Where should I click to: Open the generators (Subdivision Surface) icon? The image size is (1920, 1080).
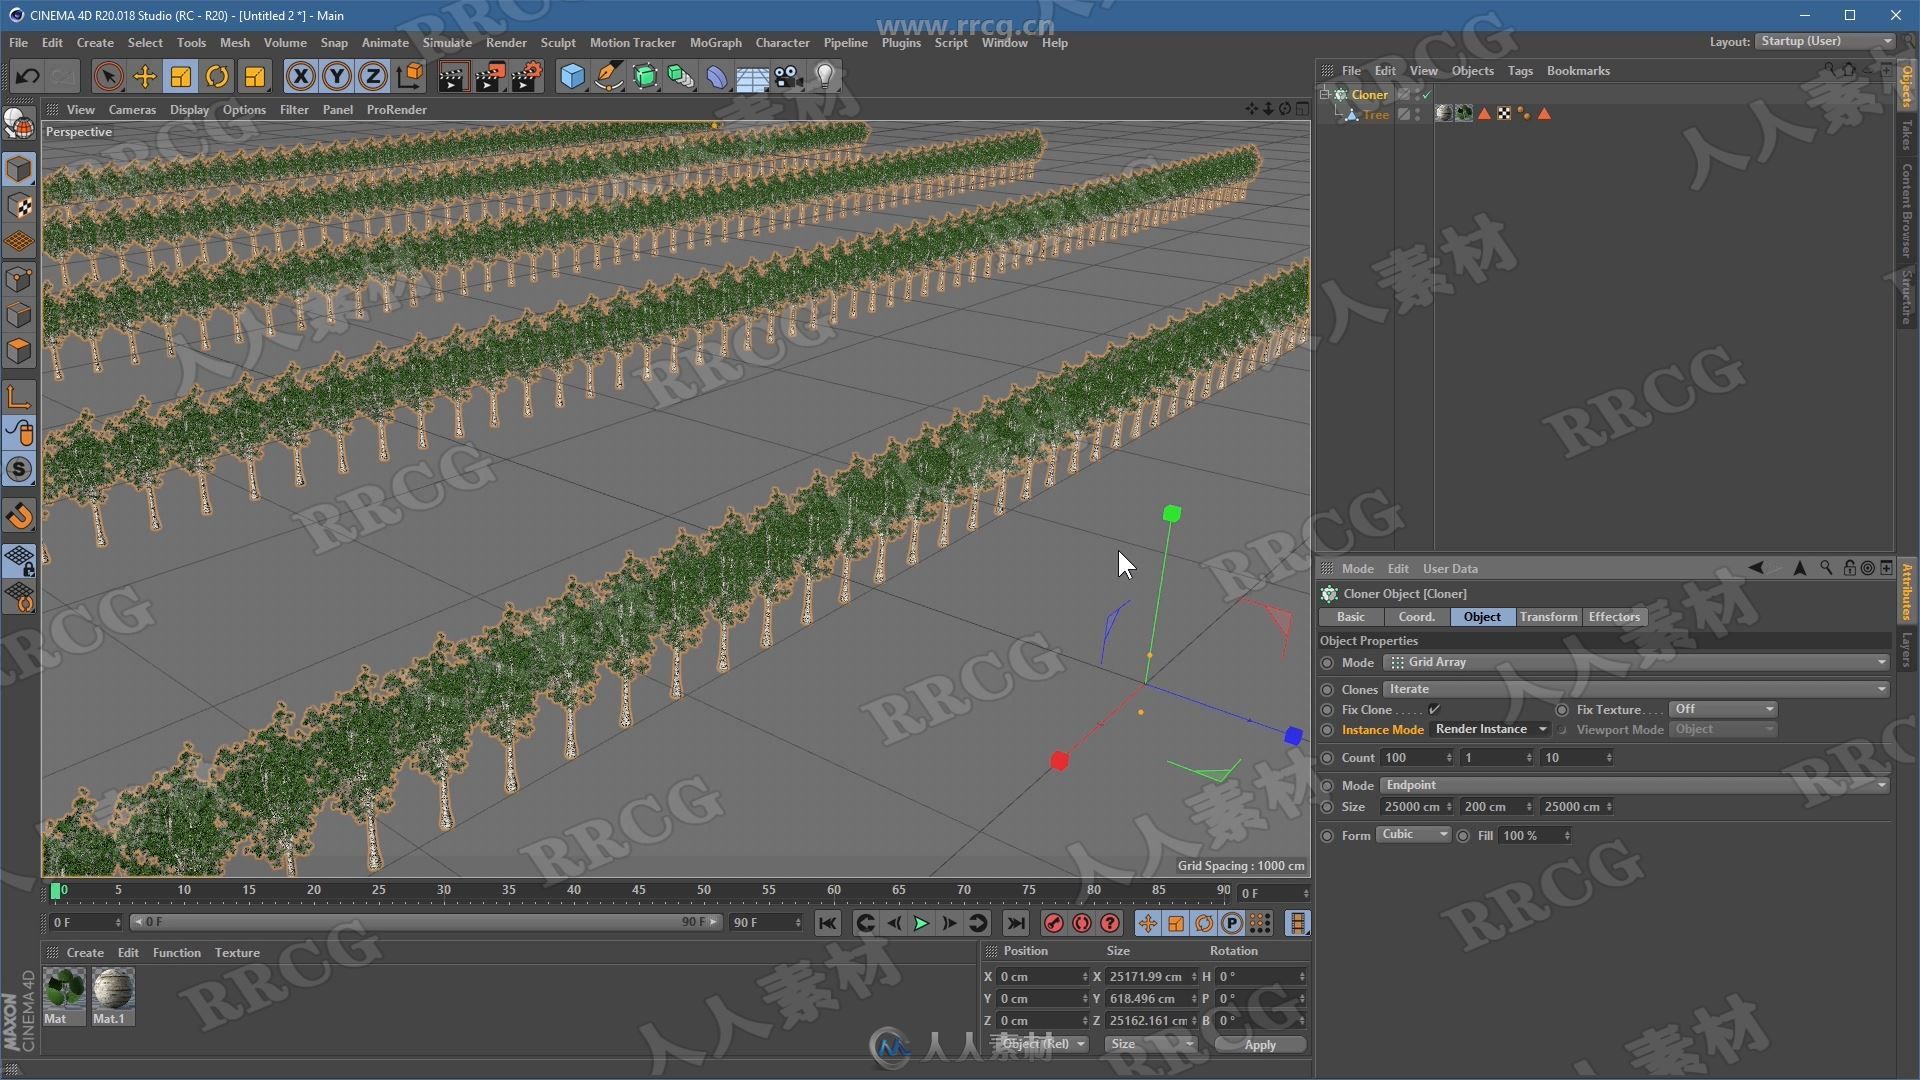tap(645, 77)
